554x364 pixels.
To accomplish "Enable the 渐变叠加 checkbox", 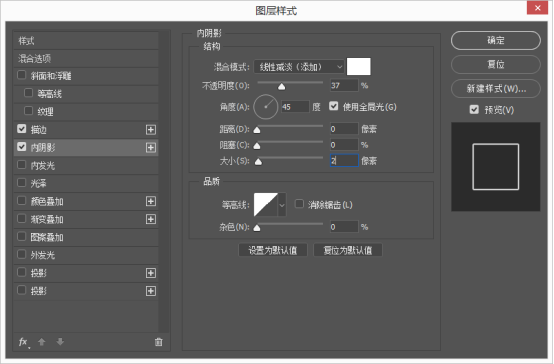I will 22,219.
